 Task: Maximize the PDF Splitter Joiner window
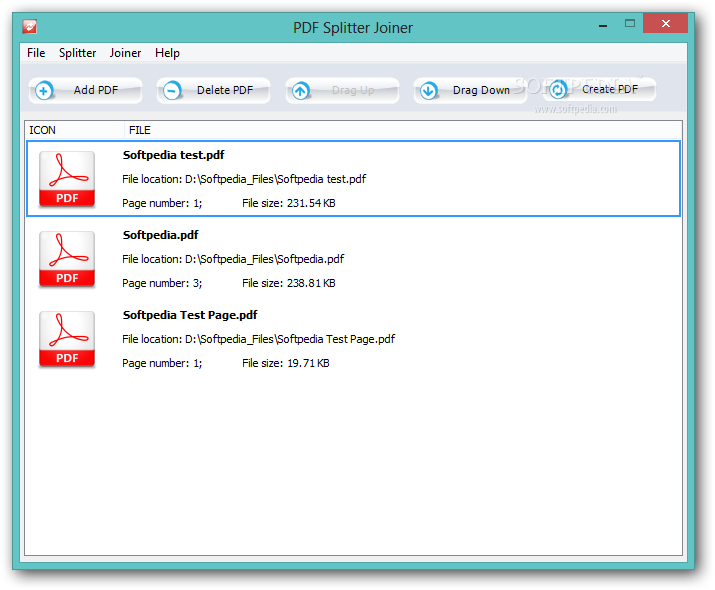[x=630, y=23]
